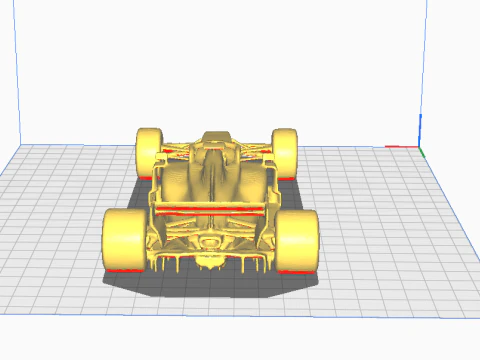Click the rear left wheel of car

[124, 241]
